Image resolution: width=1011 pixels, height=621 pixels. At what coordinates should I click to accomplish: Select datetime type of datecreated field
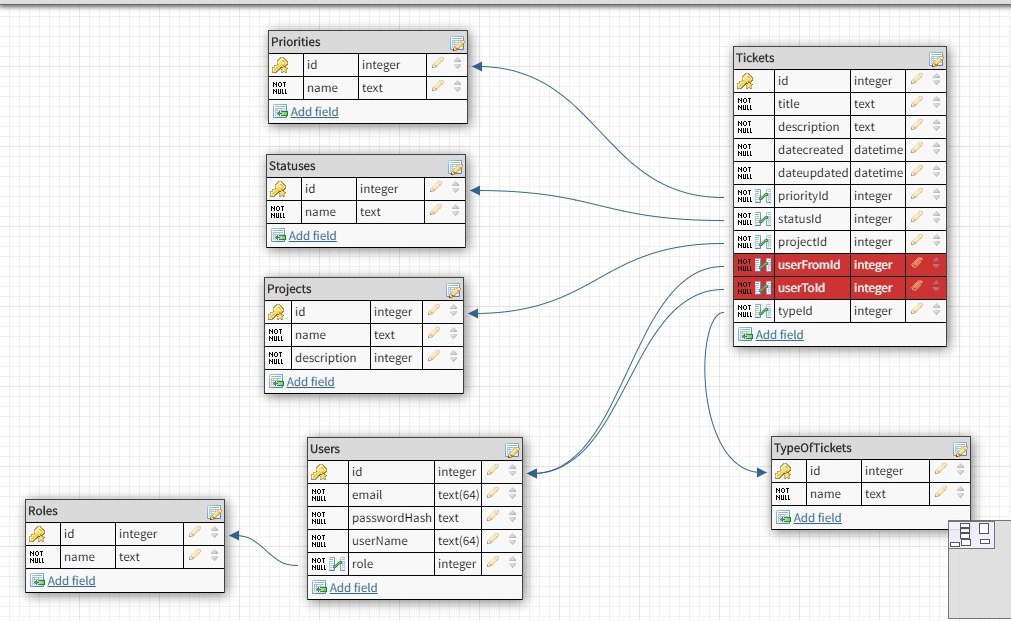click(878, 150)
